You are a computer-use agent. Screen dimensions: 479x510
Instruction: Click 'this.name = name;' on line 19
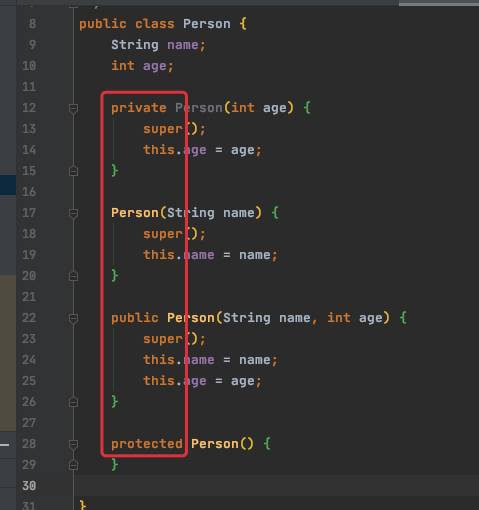(x=210, y=255)
